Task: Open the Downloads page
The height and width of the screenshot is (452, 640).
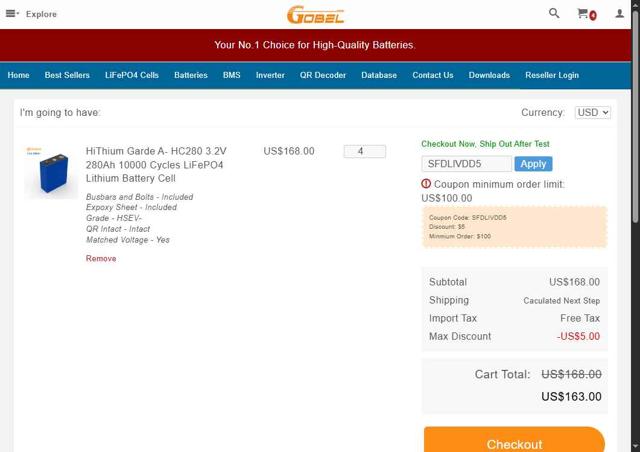Action: (489, 75)
